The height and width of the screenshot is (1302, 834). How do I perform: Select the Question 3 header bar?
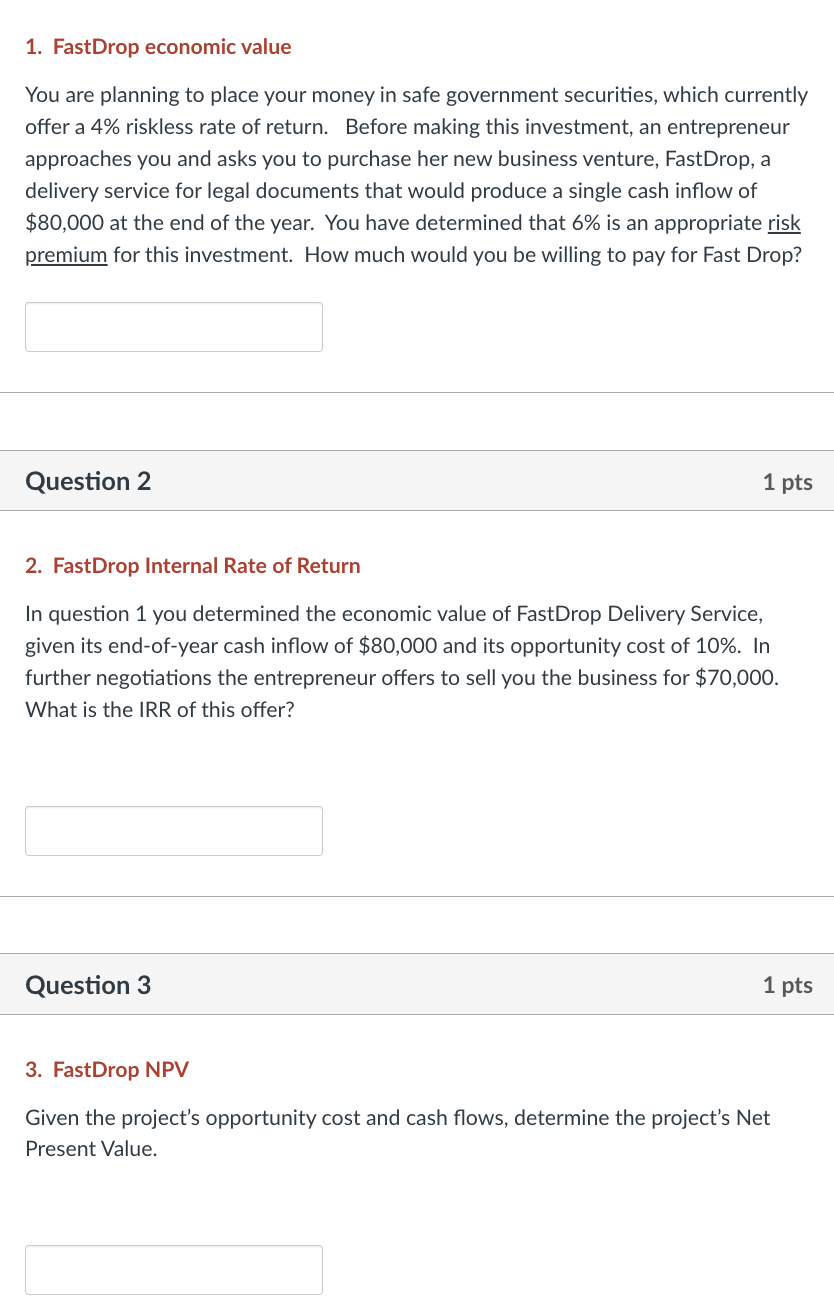417,984
